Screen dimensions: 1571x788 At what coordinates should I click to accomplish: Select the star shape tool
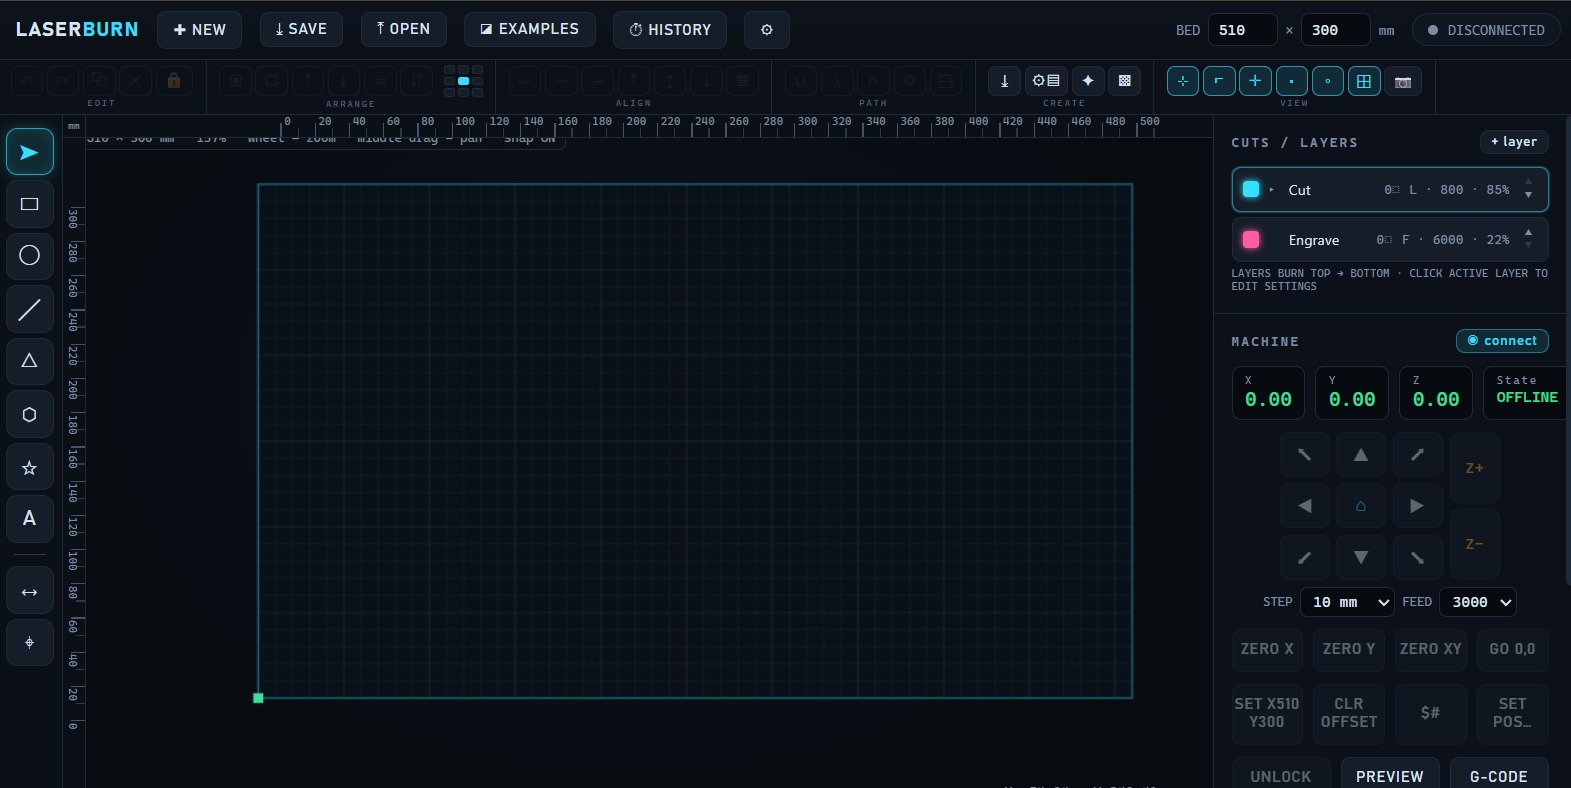pos(30,467)
